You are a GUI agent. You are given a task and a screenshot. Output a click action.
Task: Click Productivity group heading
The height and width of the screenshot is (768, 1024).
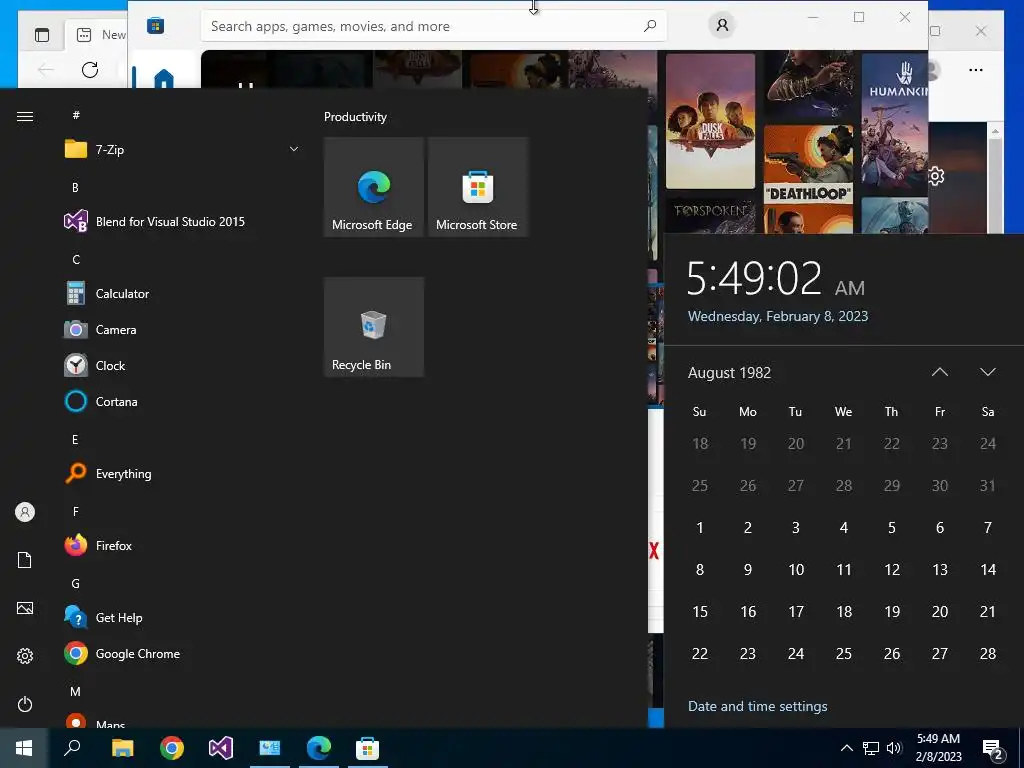tap(355, 117)
